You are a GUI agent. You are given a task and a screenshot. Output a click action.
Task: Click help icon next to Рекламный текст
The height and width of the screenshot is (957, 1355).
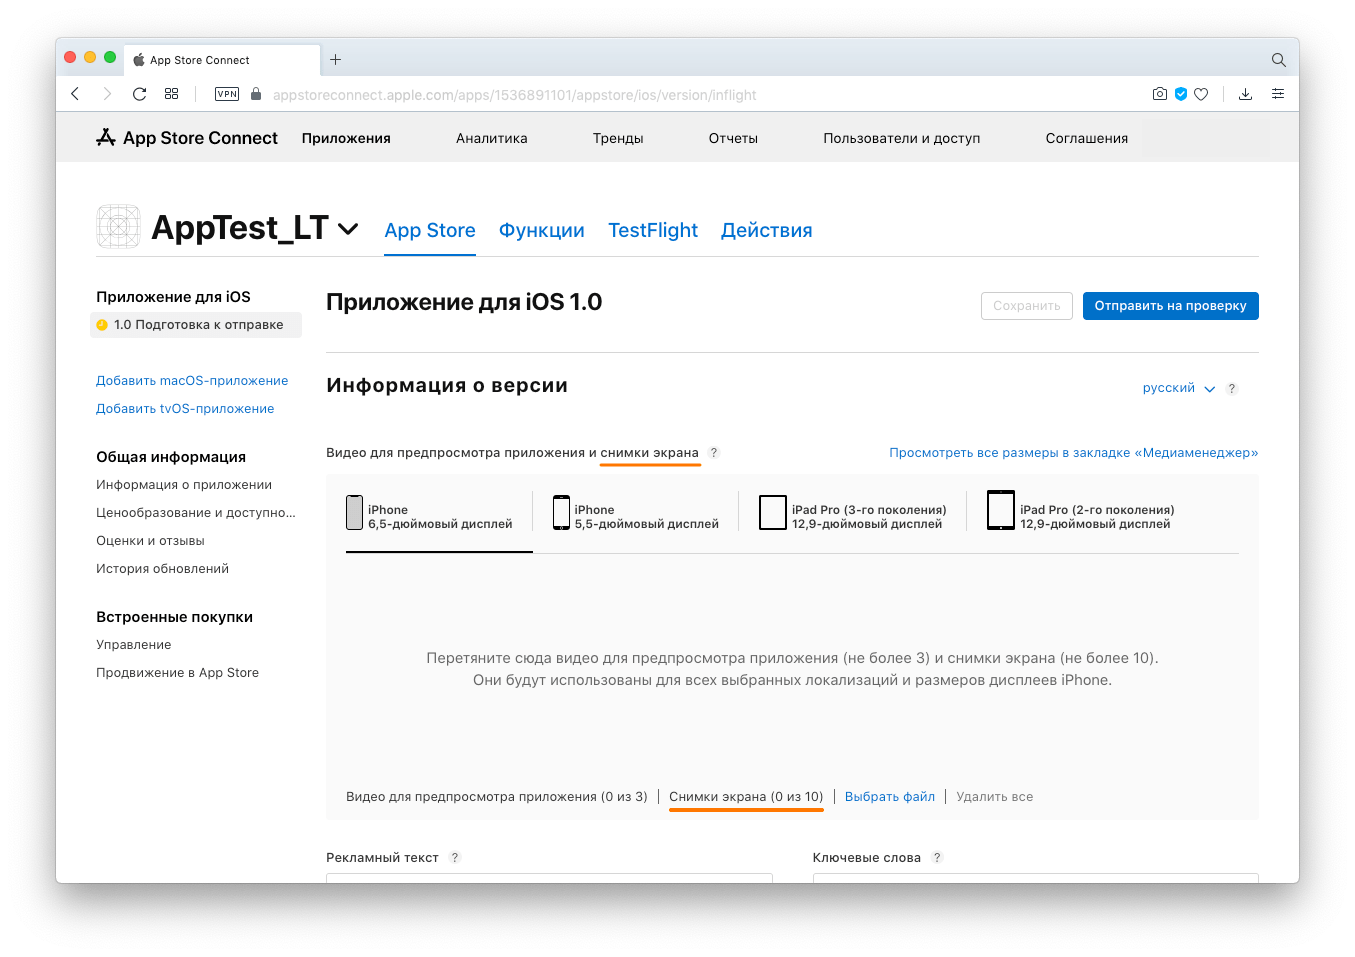[x=455, y=858]
